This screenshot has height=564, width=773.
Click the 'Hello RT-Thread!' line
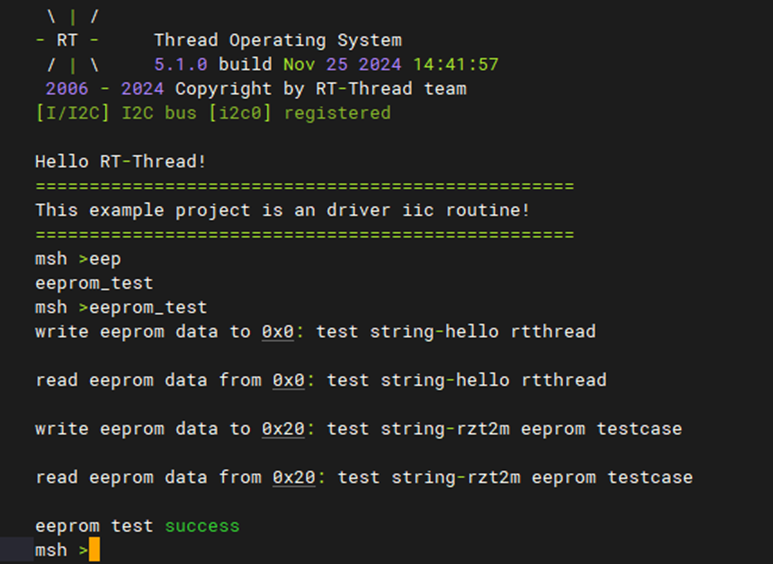121,162
